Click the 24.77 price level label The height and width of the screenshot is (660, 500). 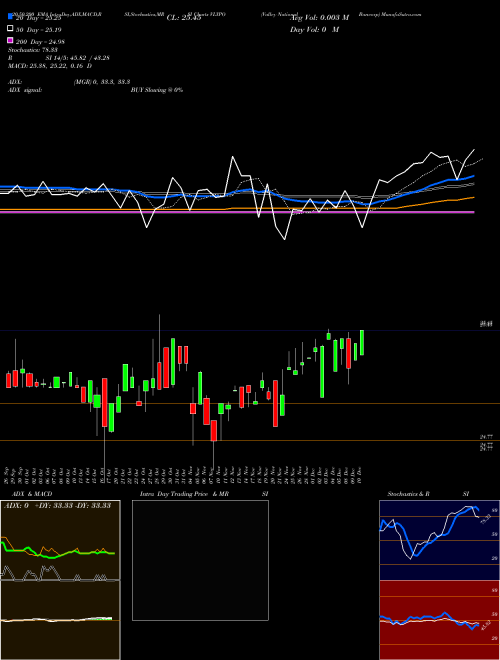[x=487, y=437]
